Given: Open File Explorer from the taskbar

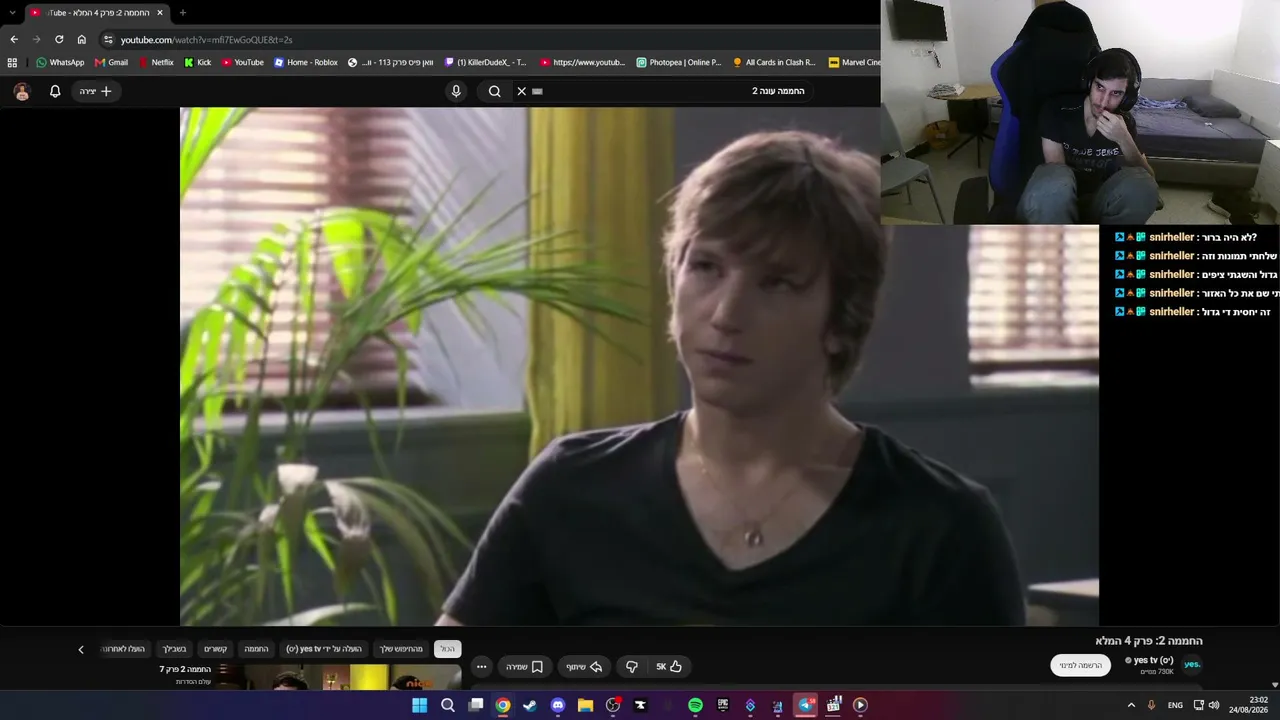Looking at the screenshot, I should (x=585, y=705).
